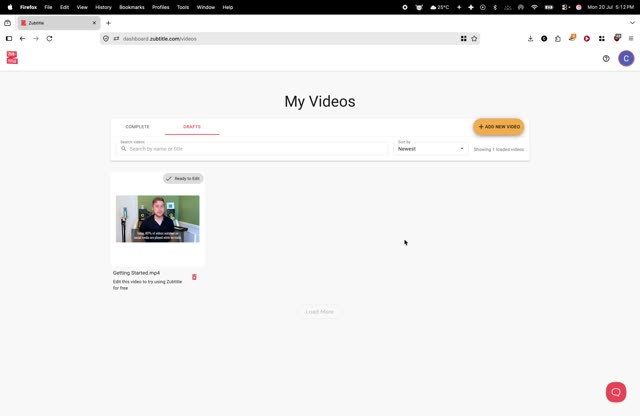Open the list all tabs chevron
640x416 pixels.
point(632,23)
